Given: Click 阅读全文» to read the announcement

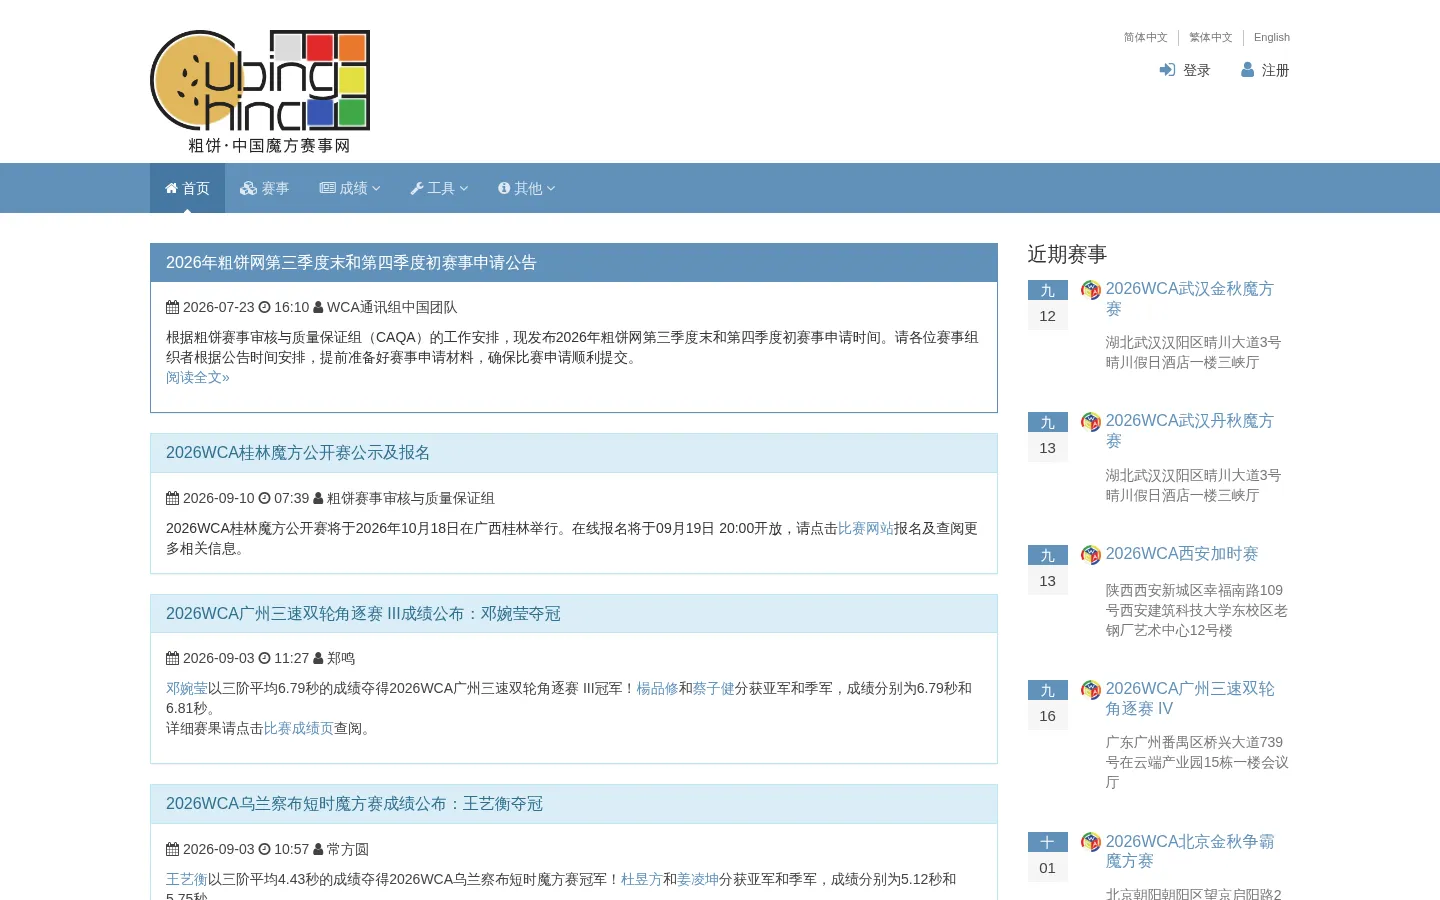Looking at the screenshot, I should [198, 377].
